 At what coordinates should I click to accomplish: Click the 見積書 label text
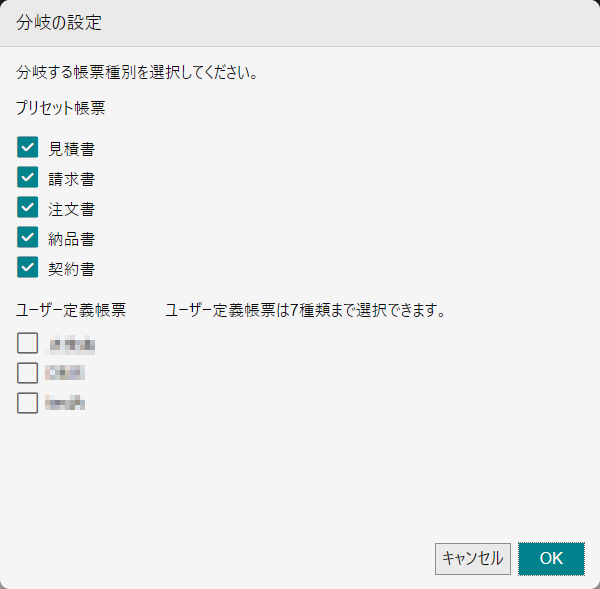point(72,149)
